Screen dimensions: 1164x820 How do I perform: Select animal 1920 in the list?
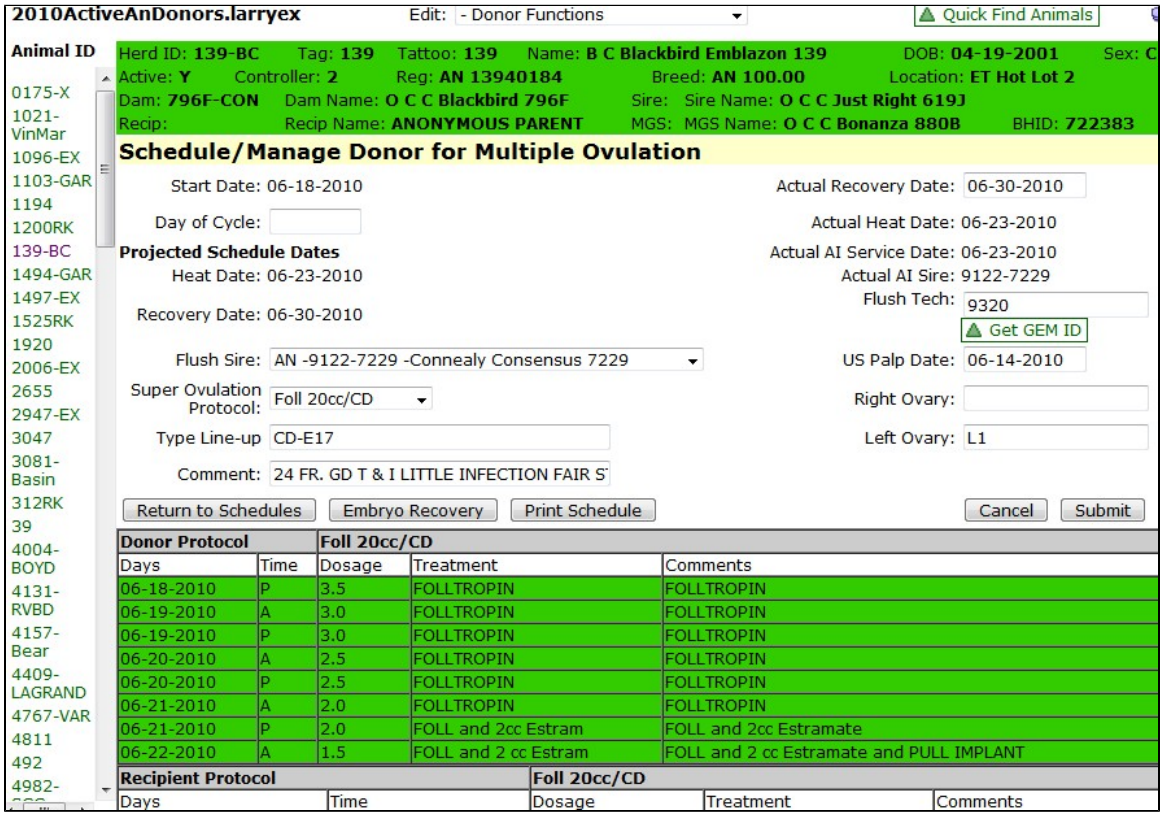pyautogui.click(x=32, y=344)
